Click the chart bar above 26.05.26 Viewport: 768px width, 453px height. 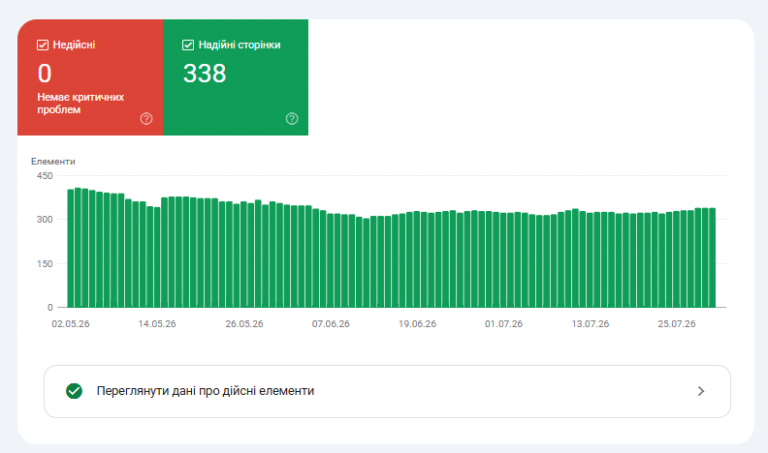(244, 254)
